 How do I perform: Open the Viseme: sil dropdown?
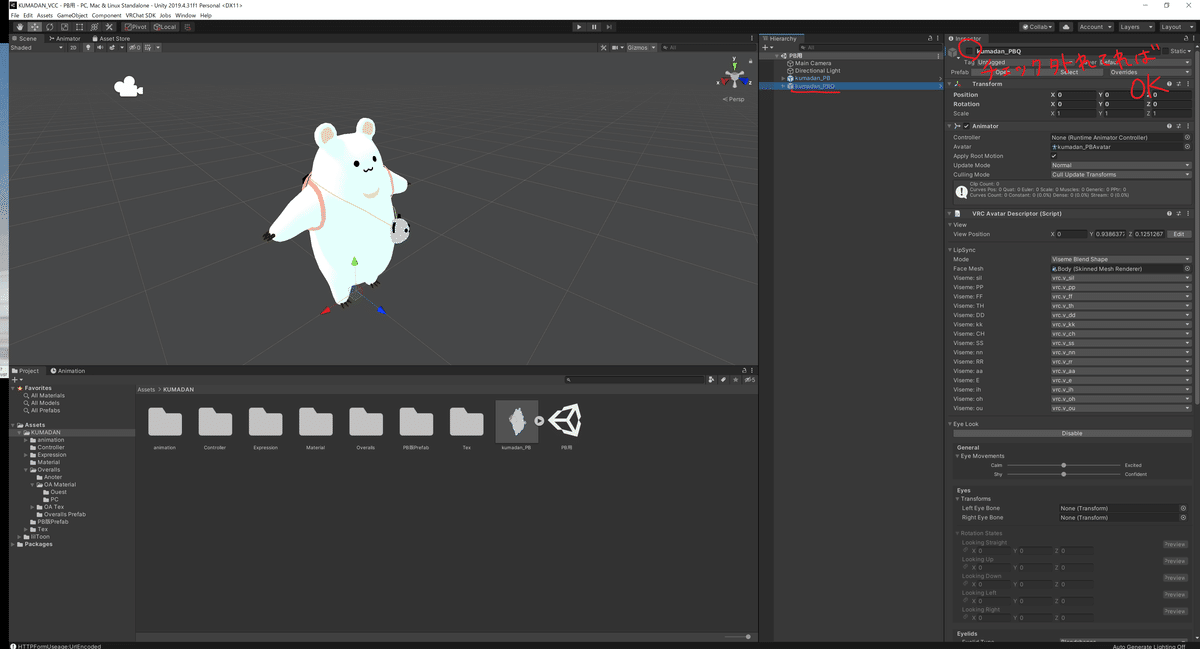[x=1121, y=278]
